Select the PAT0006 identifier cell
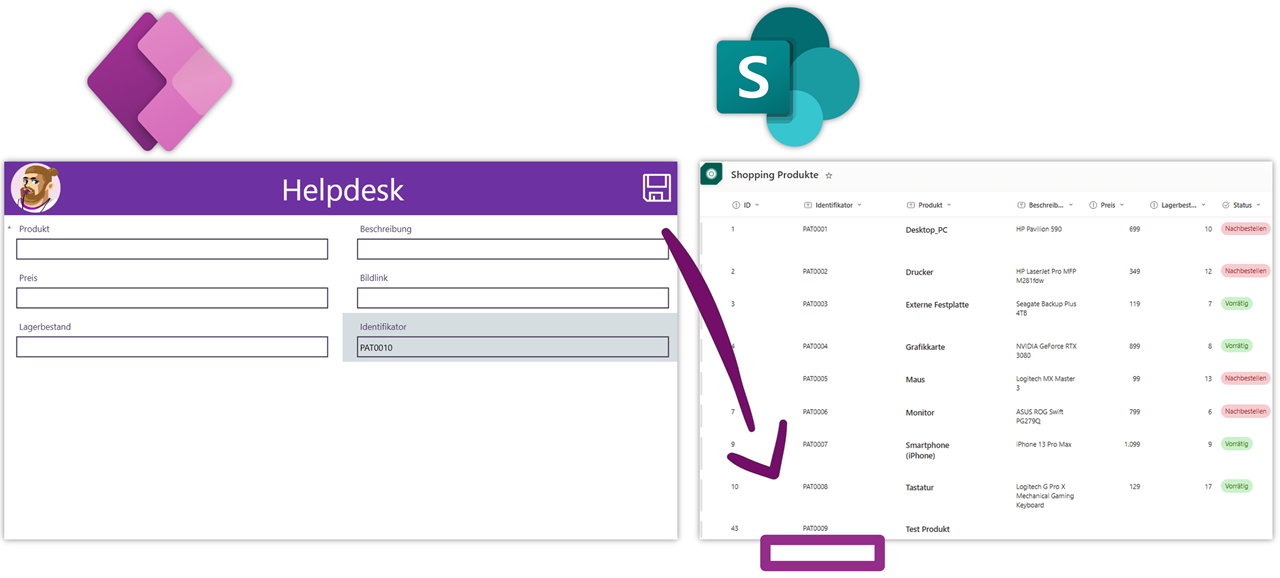The image size is (1280, 578). [x=815, y=412]
